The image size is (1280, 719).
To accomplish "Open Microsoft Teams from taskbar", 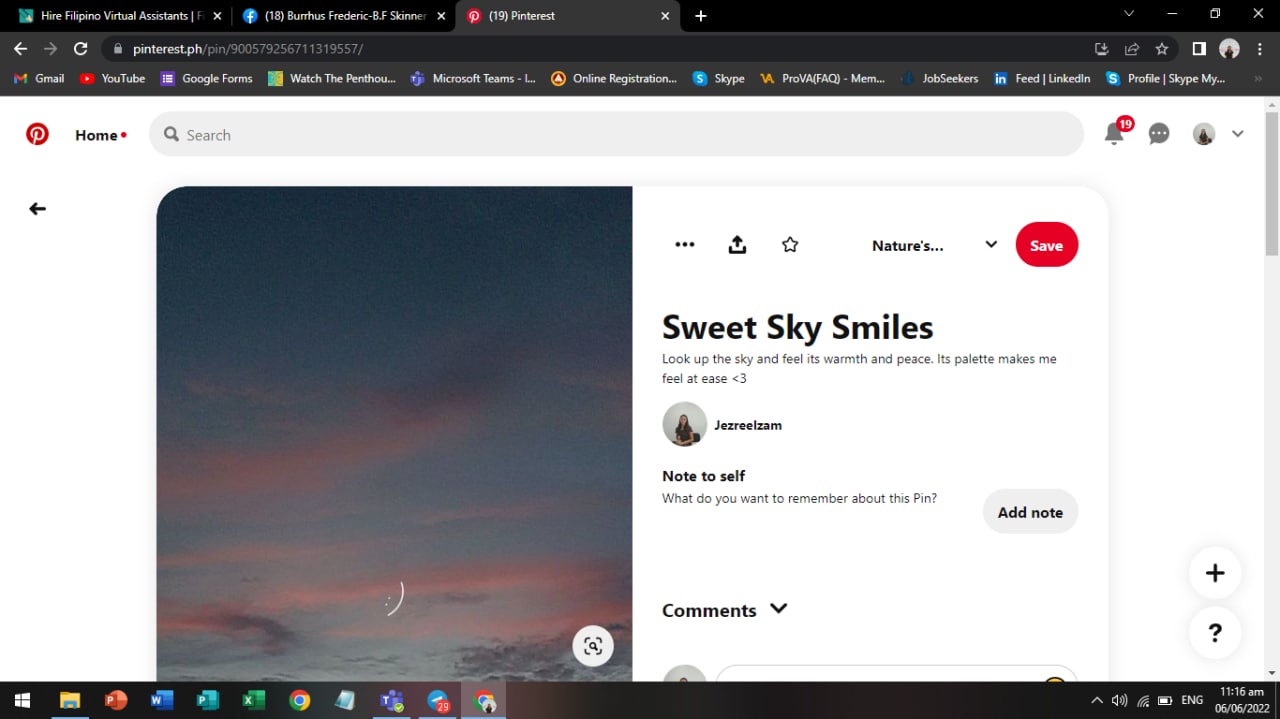I will (x=391, y=700).
